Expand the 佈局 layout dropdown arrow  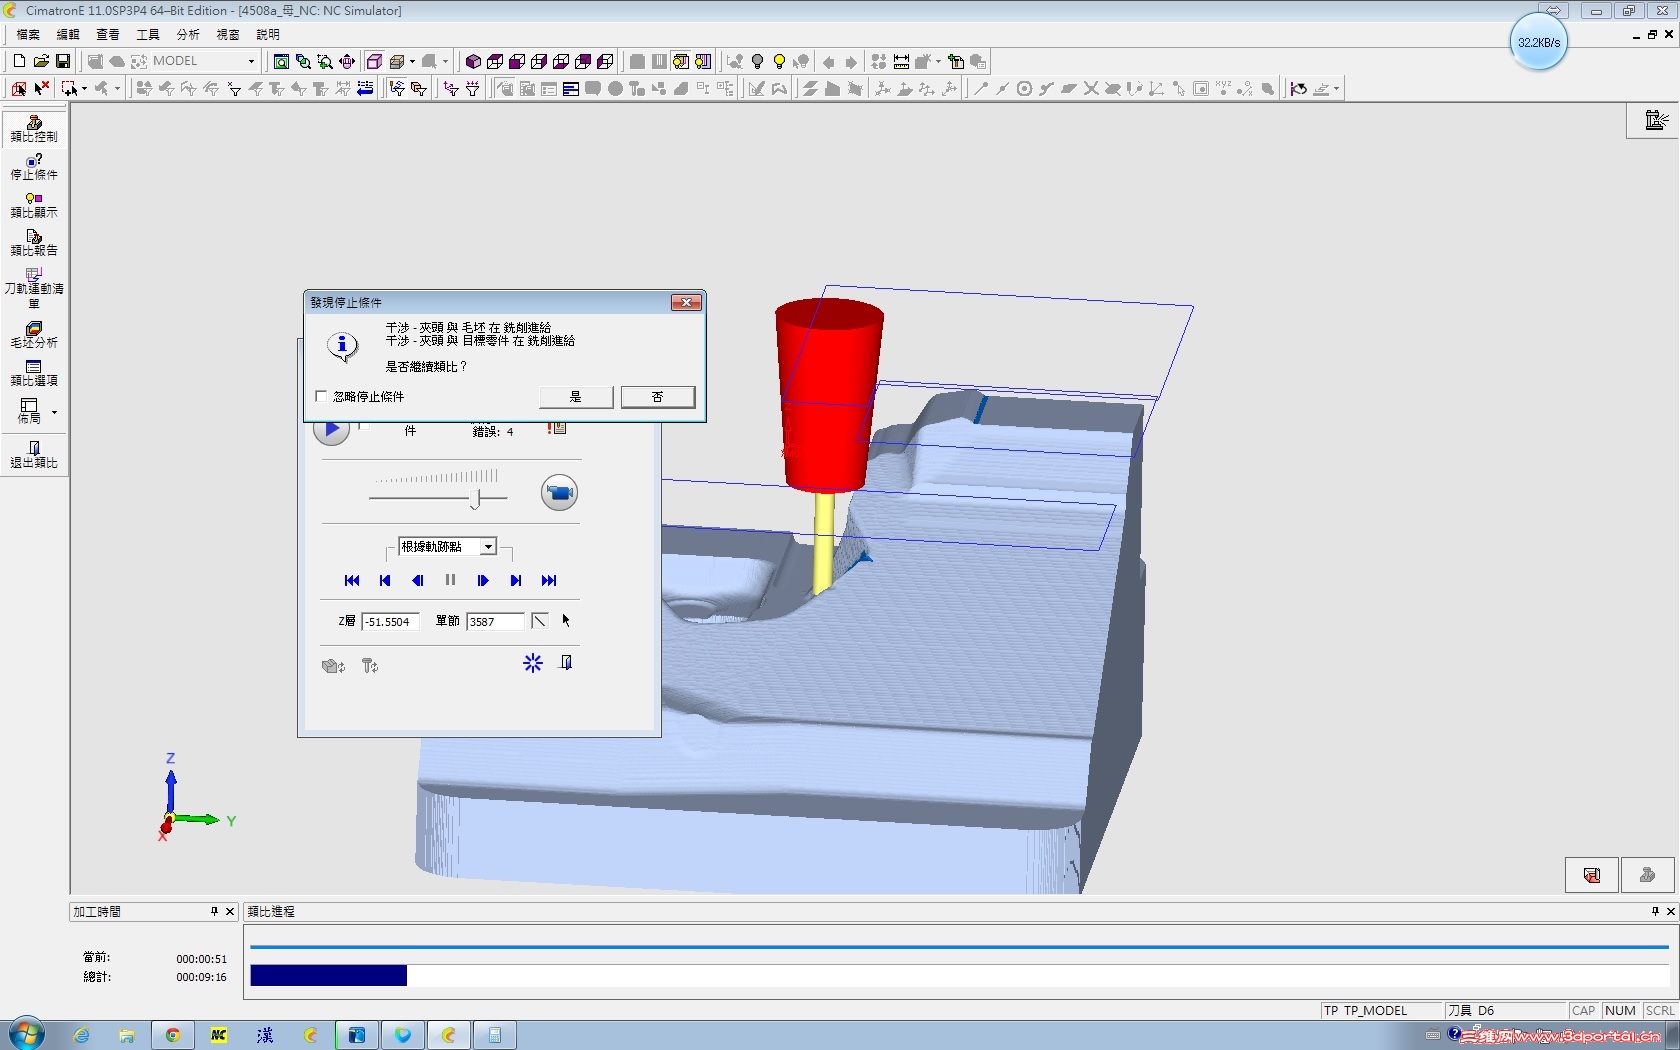coord(54,412)
